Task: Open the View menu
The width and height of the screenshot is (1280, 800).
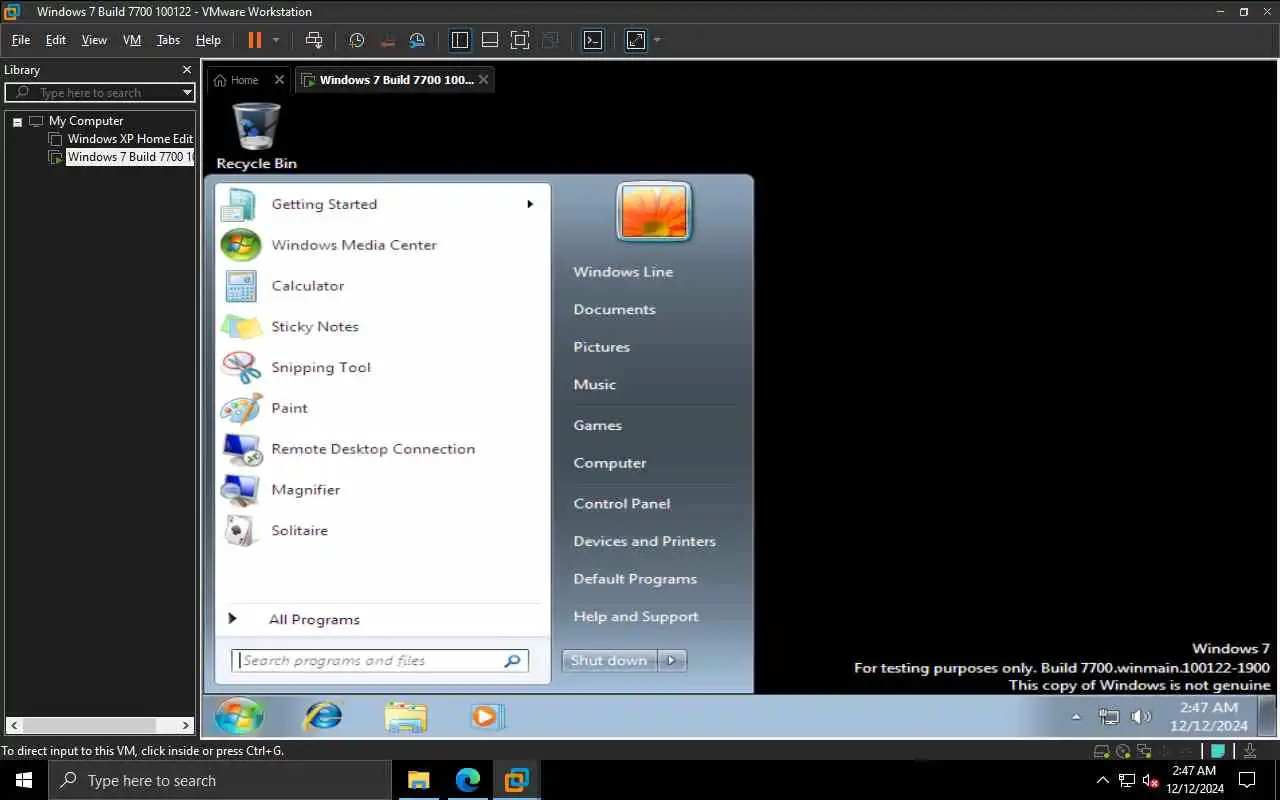Action: 94,40
